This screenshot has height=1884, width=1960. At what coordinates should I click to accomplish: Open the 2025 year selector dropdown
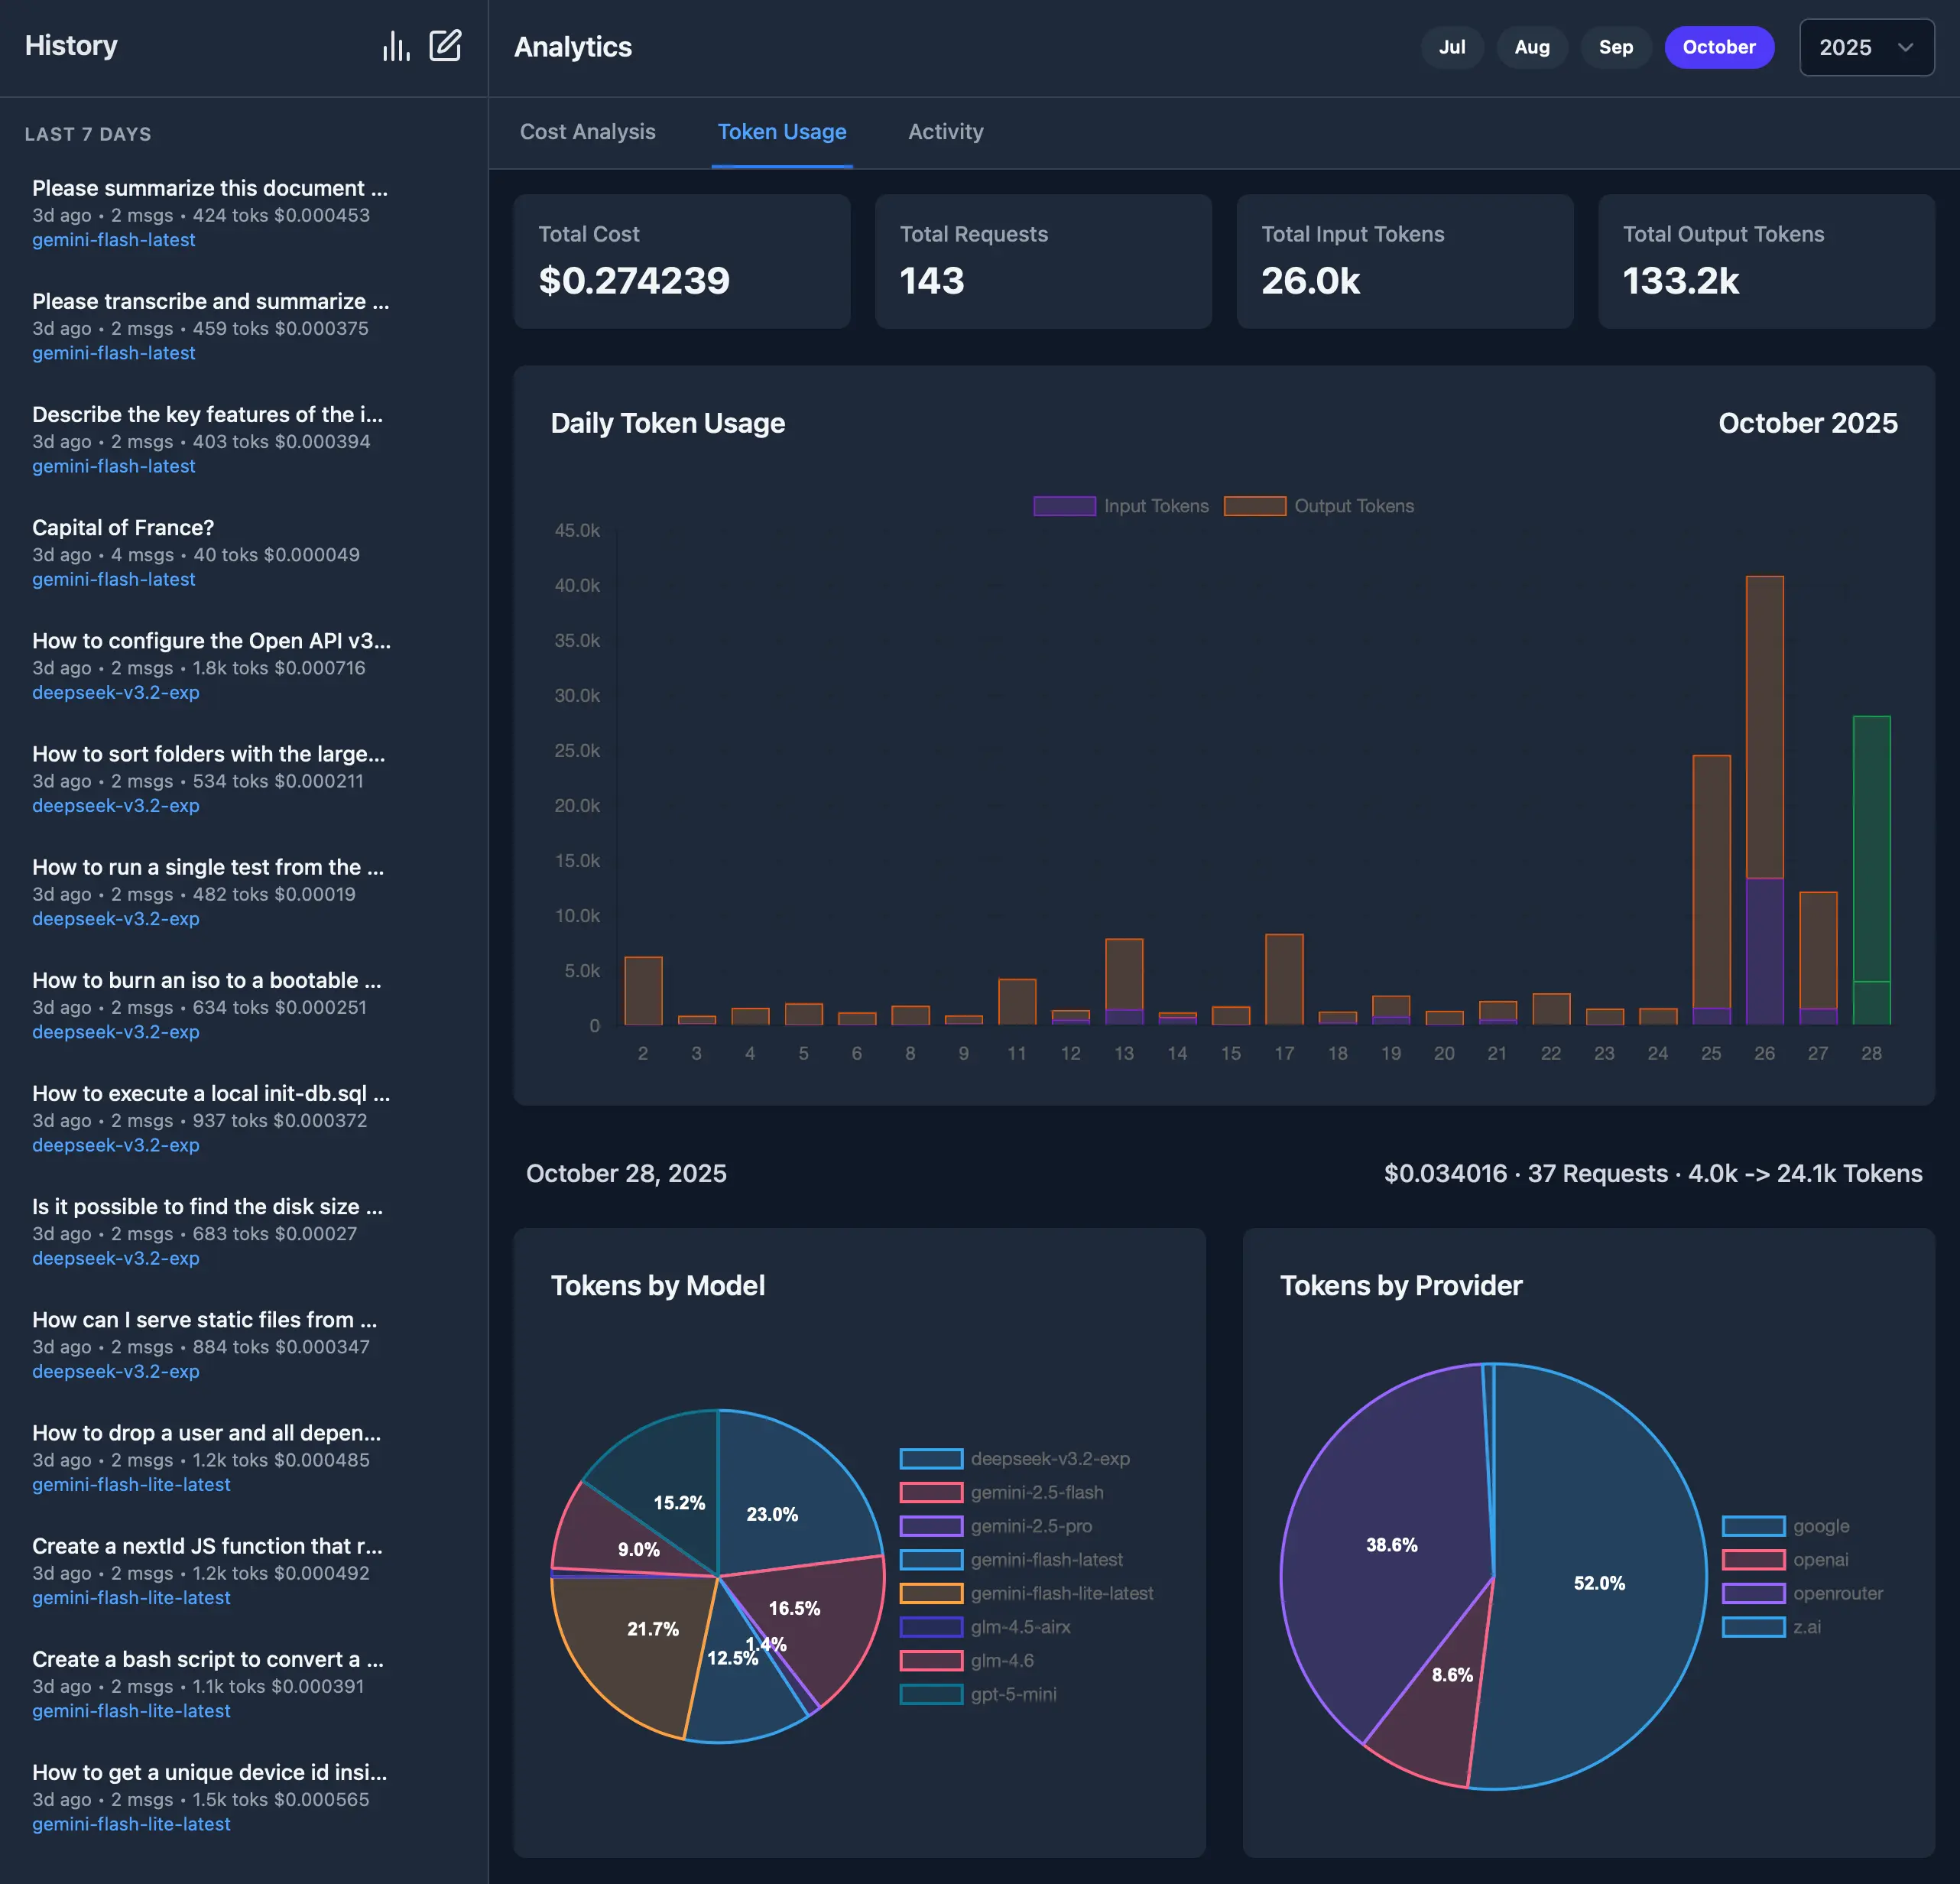pos(1866,47)
